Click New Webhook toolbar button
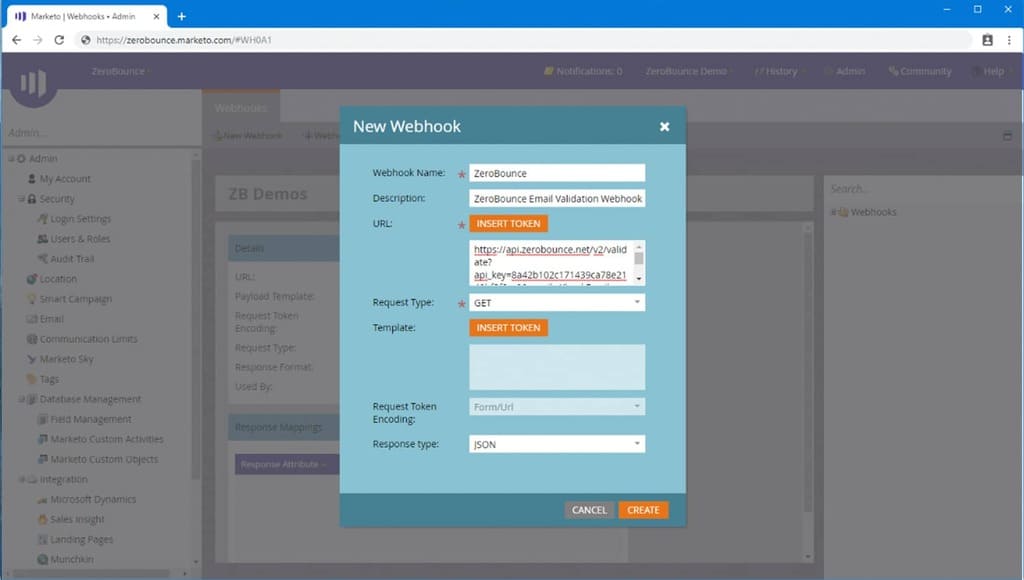This screenshot has width=1024, height=580. 249,135
